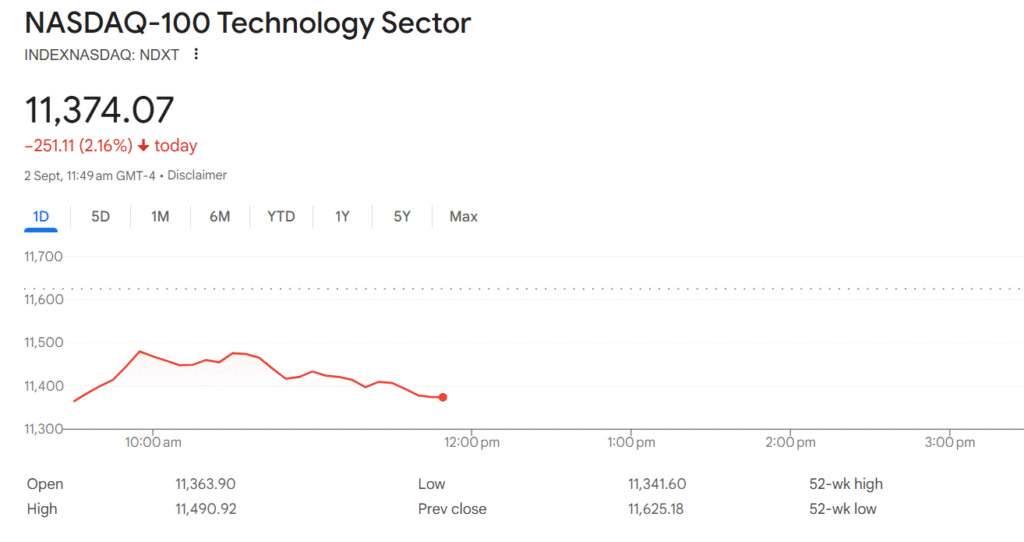Click the 52-wk high label

pos(846,484)
